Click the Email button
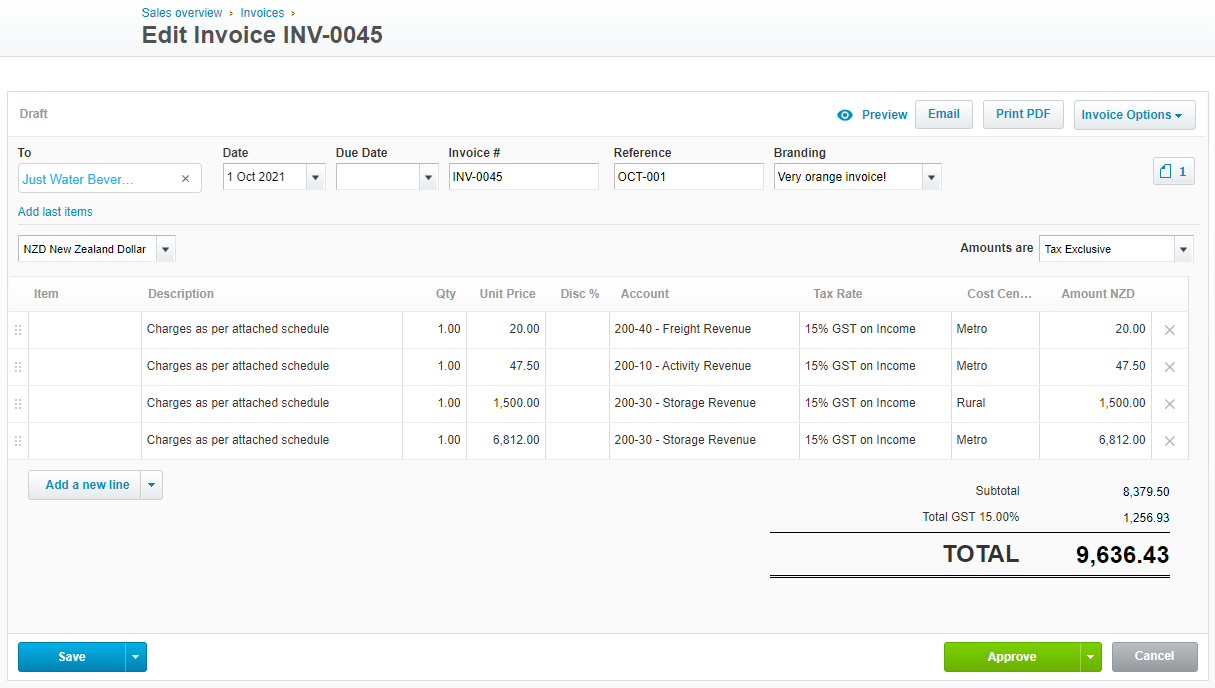1215x688 pixels. (x=943, y=114)
